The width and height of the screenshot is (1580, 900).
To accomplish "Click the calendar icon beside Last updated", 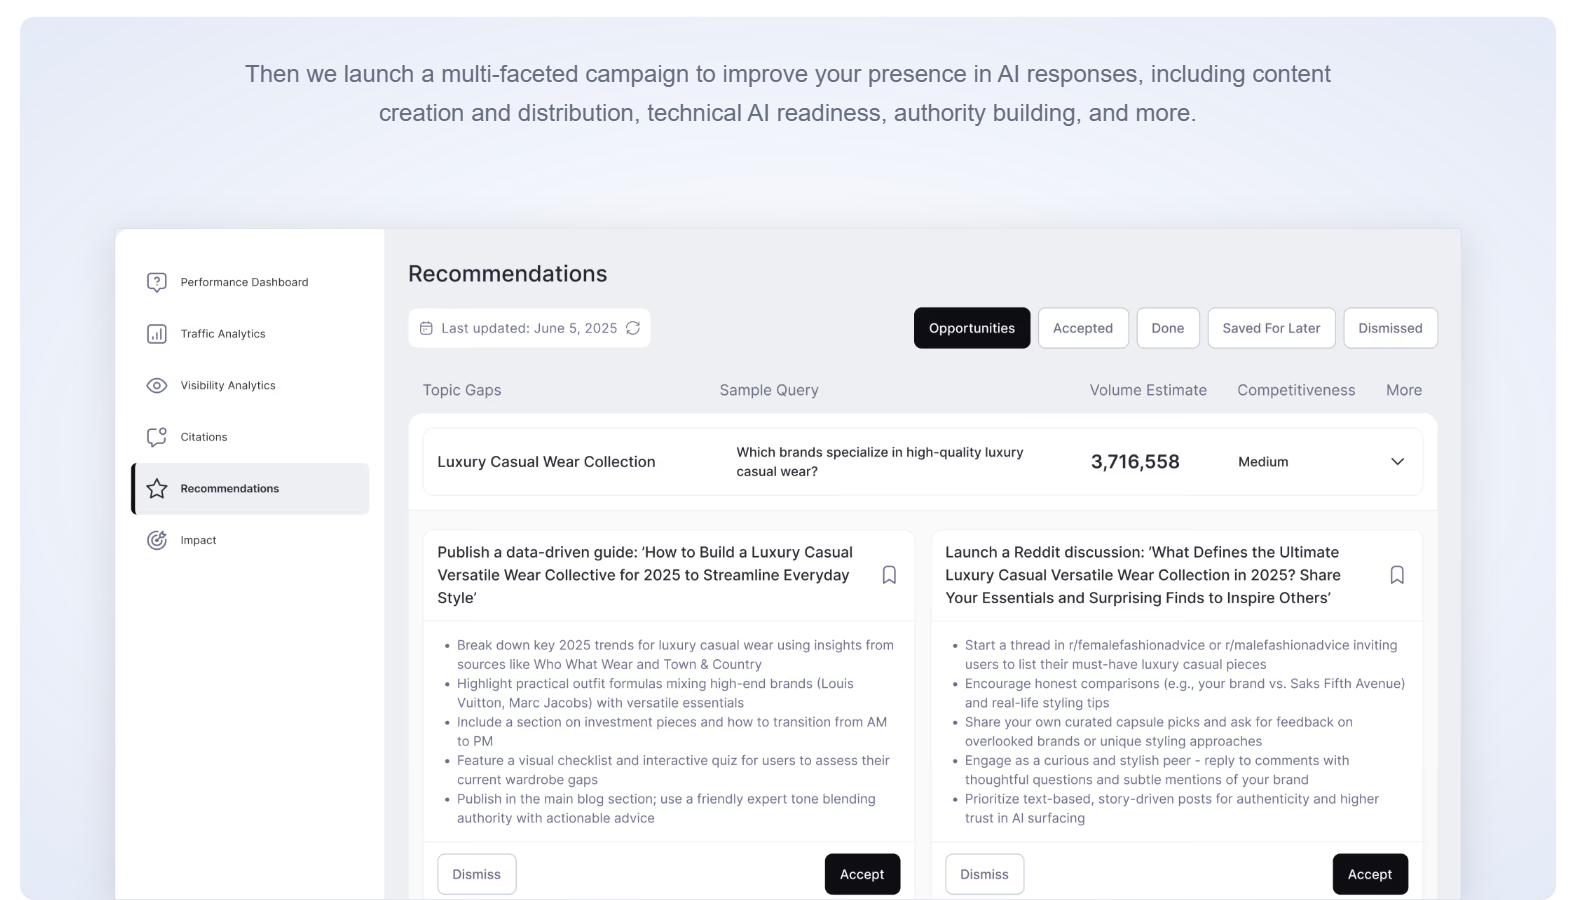I will 426,328.
